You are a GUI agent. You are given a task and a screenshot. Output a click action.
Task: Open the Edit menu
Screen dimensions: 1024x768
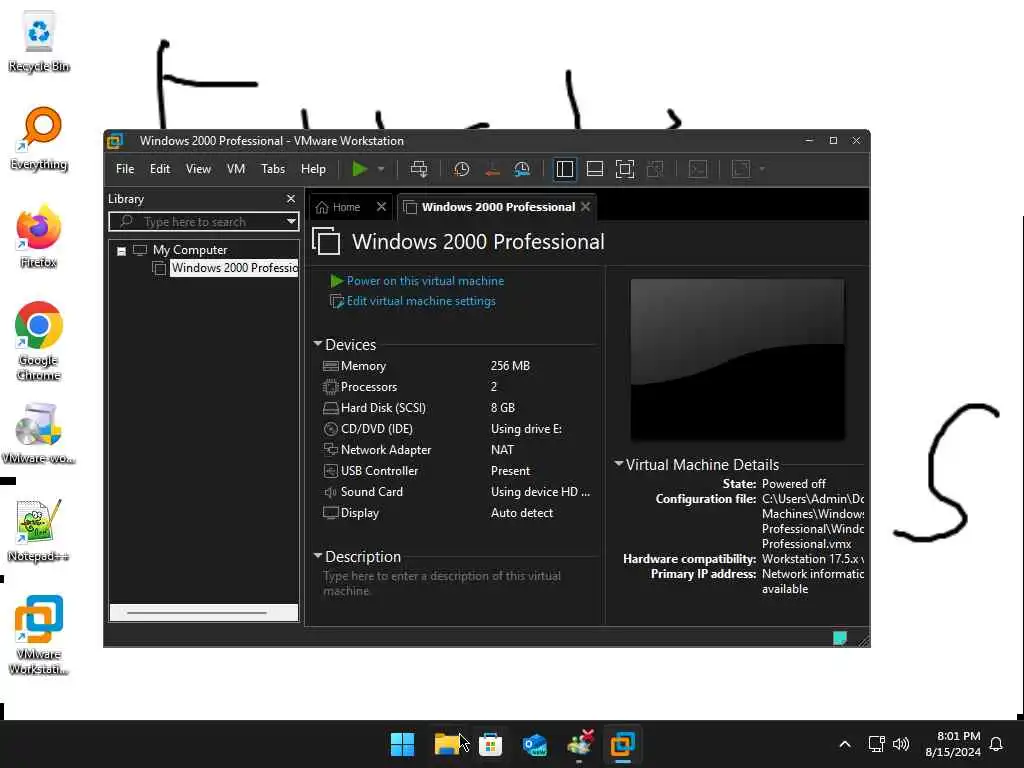[x=159, y=169]
